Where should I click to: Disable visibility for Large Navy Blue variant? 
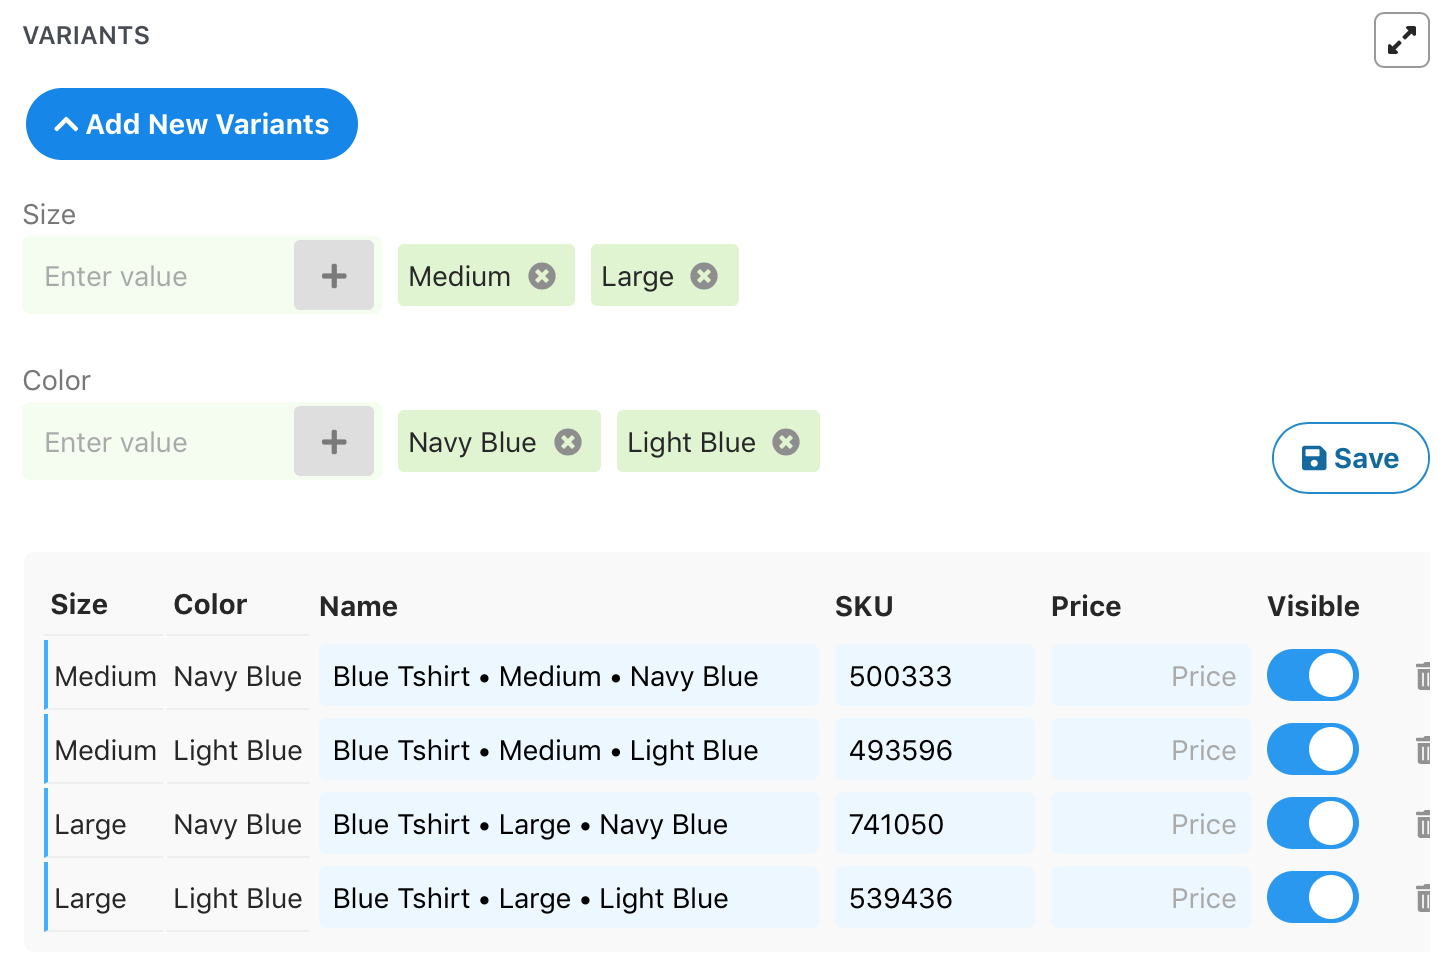1312,824
